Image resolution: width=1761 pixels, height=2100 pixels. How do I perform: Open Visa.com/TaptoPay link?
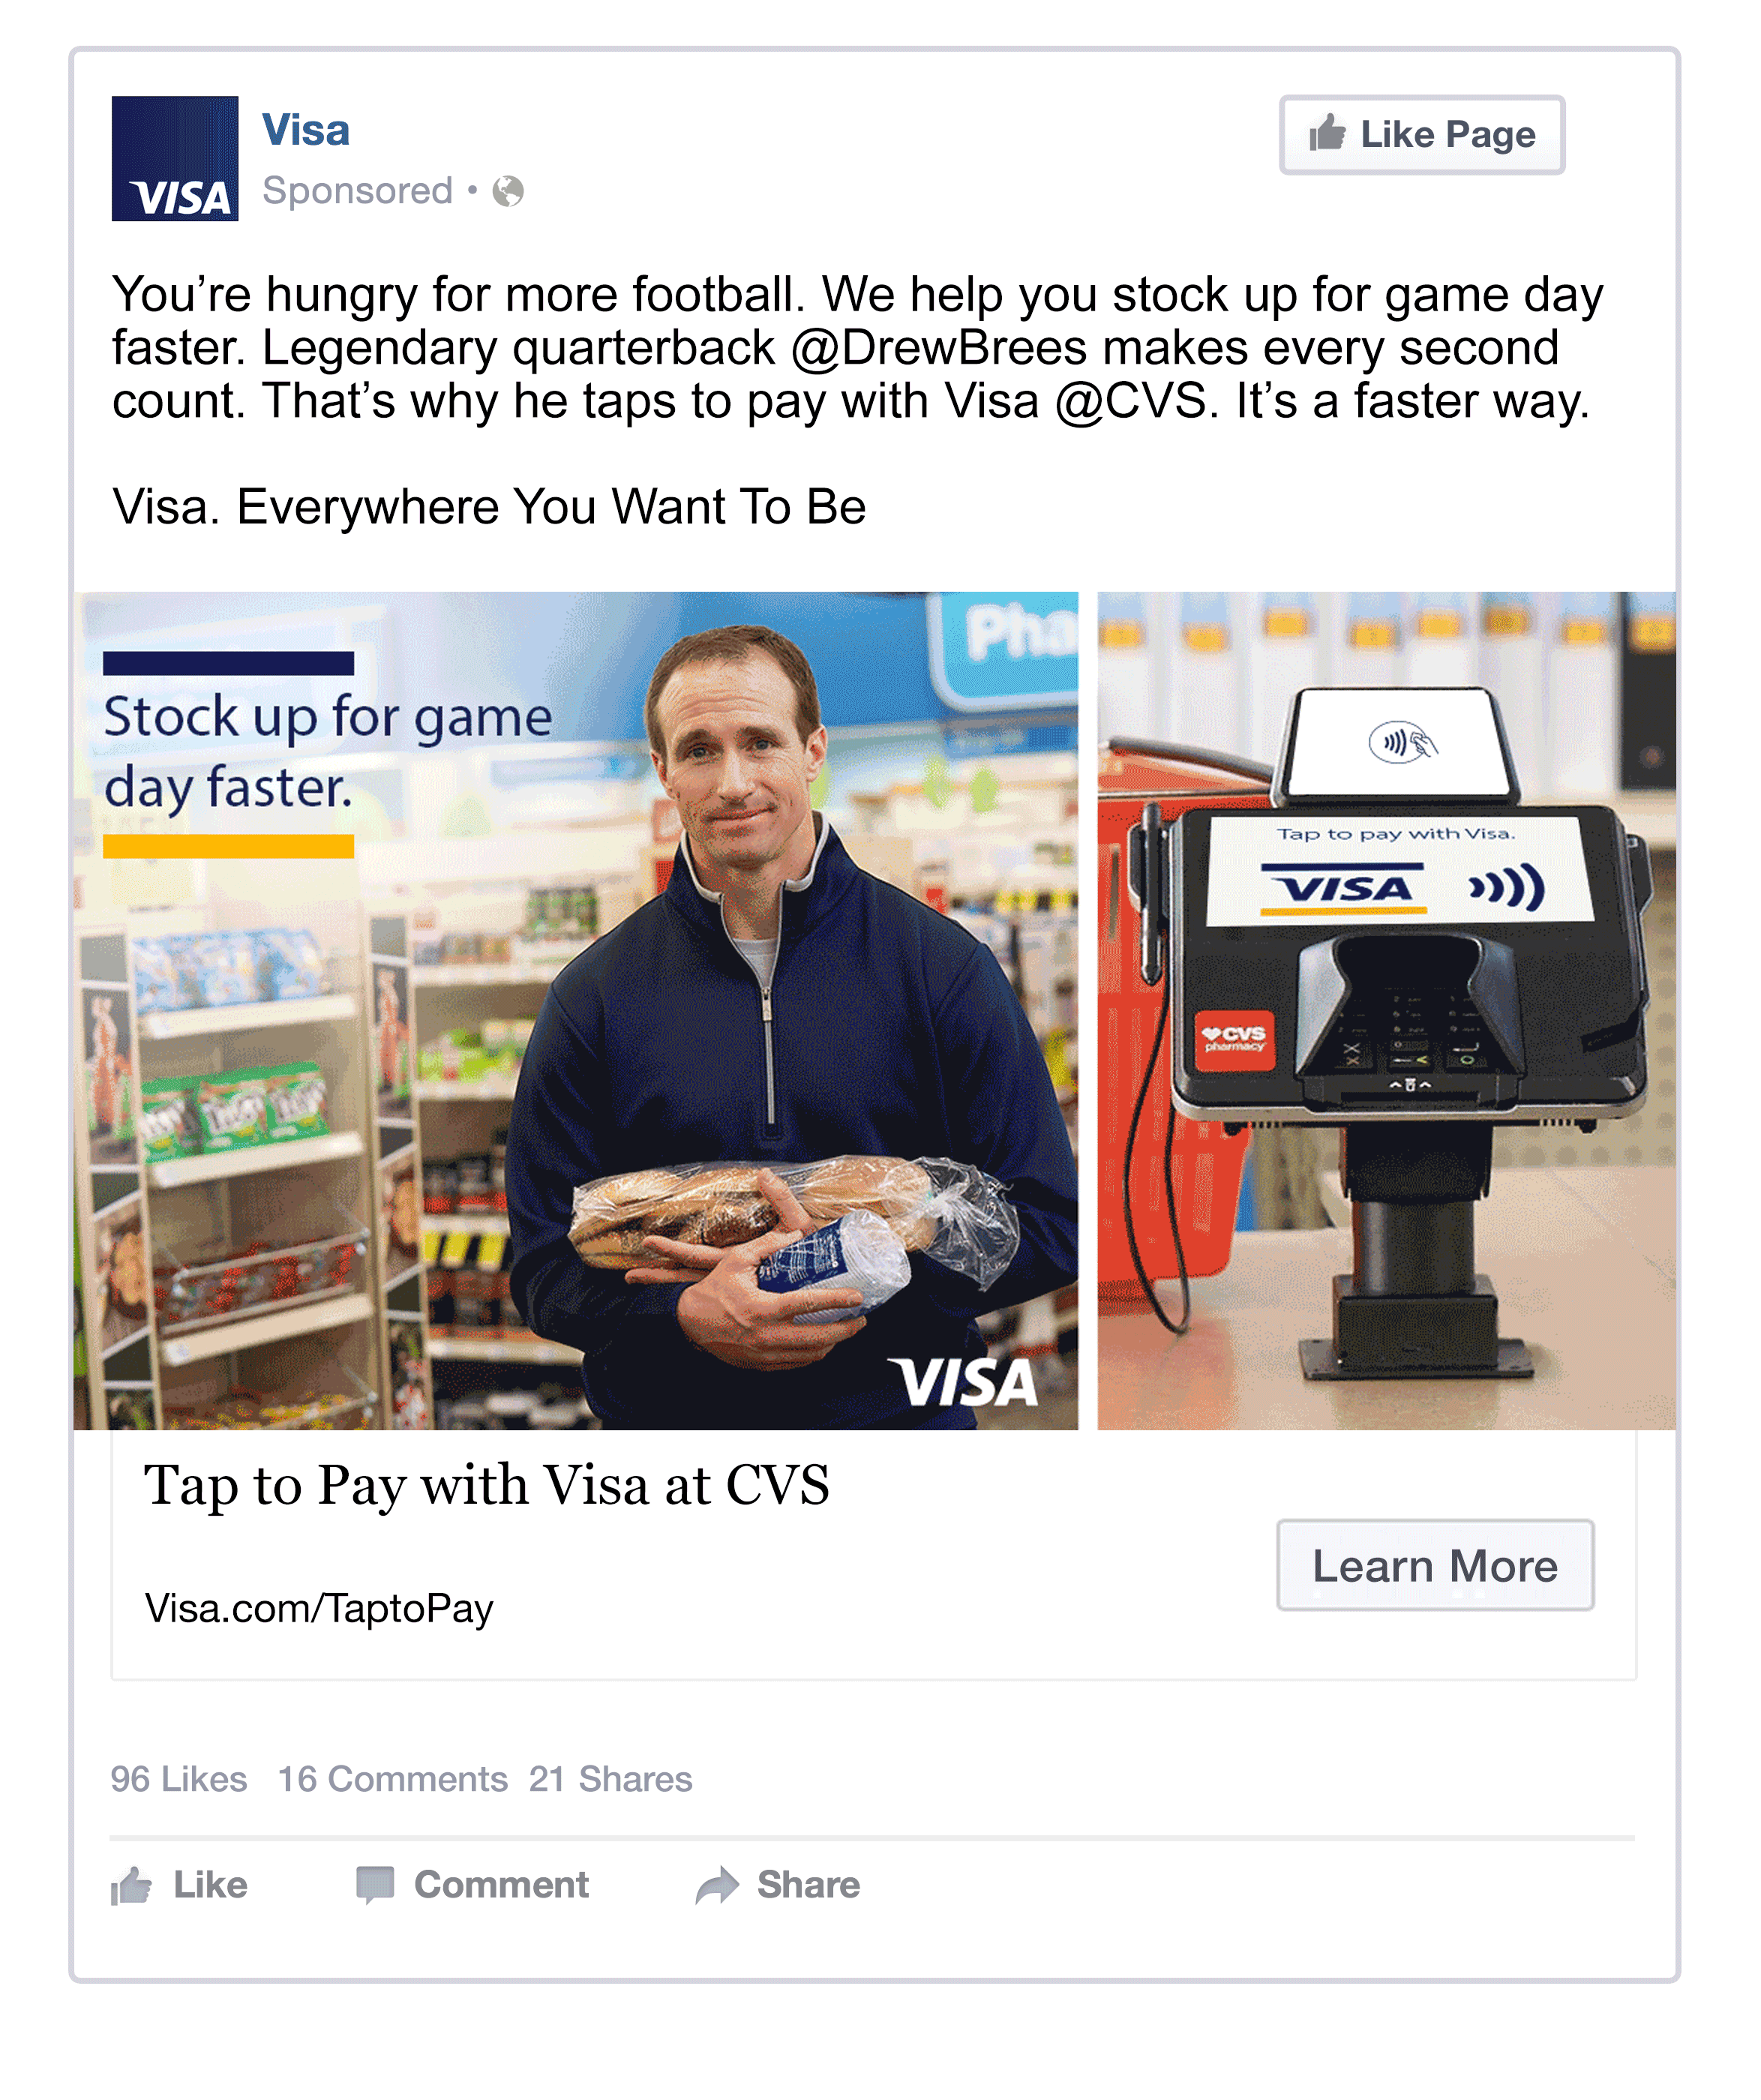click(319, 1608)
